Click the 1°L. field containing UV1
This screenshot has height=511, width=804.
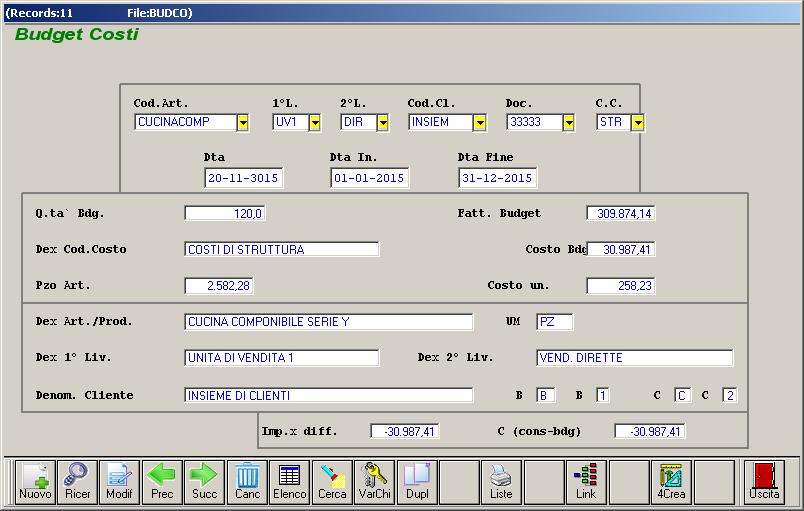(291, 122)
